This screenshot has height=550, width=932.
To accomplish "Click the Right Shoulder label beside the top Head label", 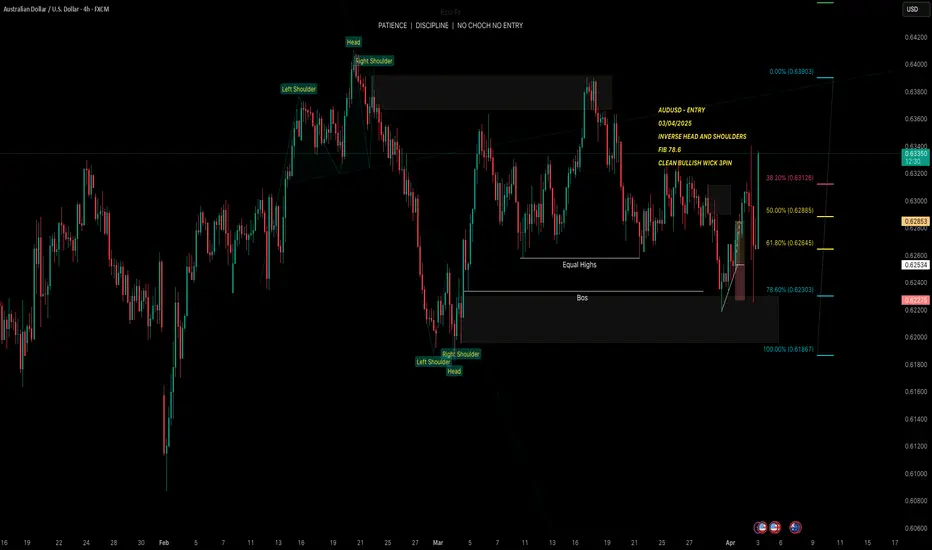I will (373, 61).
